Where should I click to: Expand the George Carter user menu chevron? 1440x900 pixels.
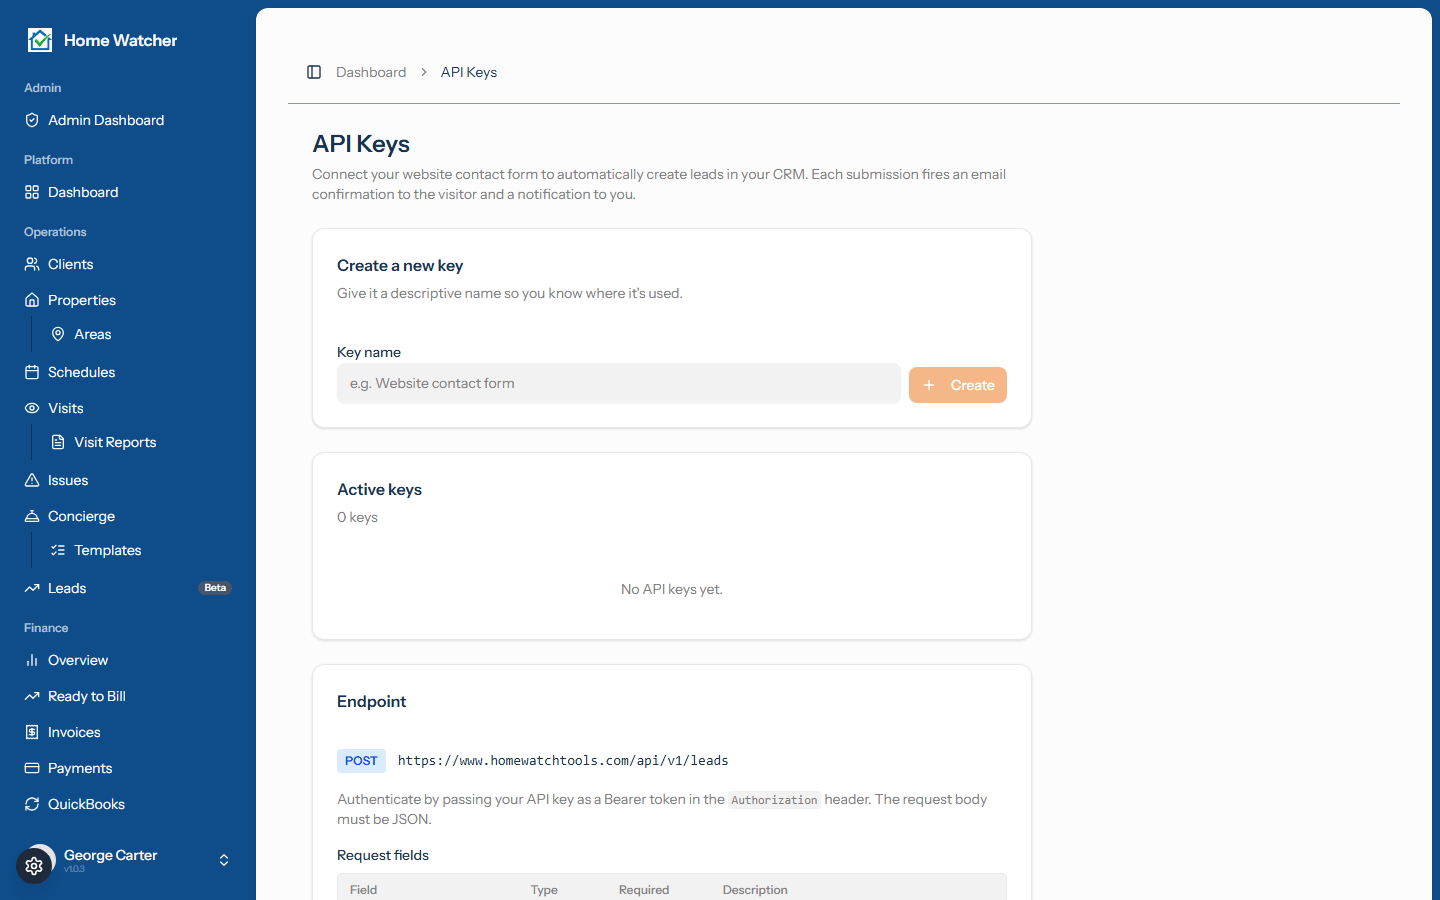point(224,860)
